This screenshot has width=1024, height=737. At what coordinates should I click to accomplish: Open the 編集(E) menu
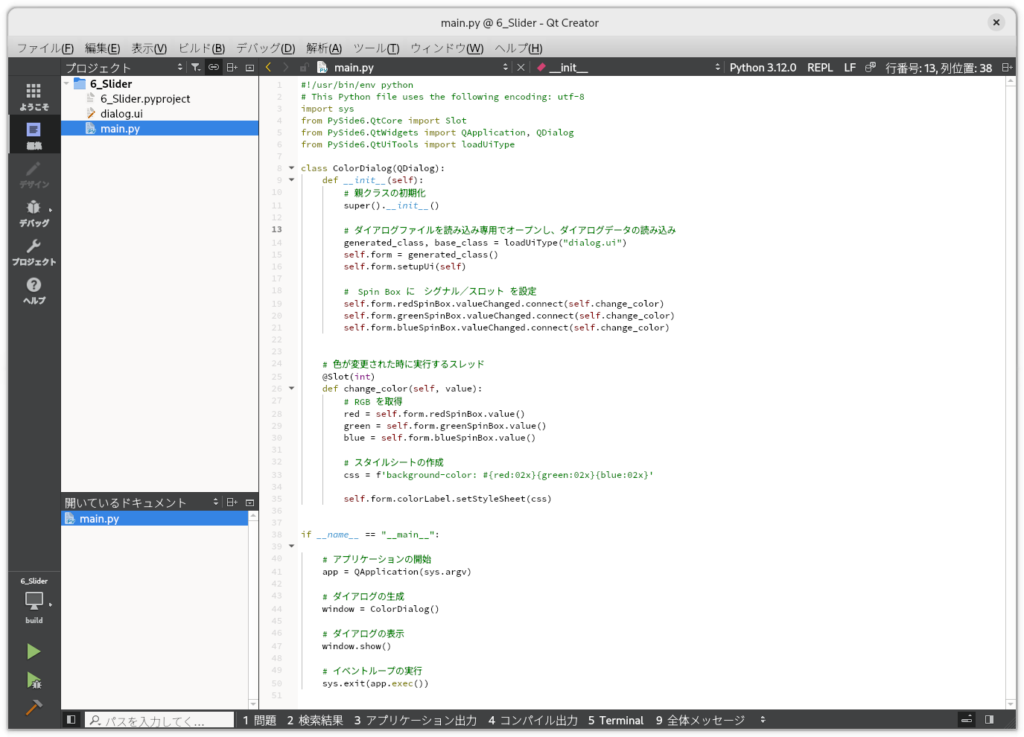point(102,48)
